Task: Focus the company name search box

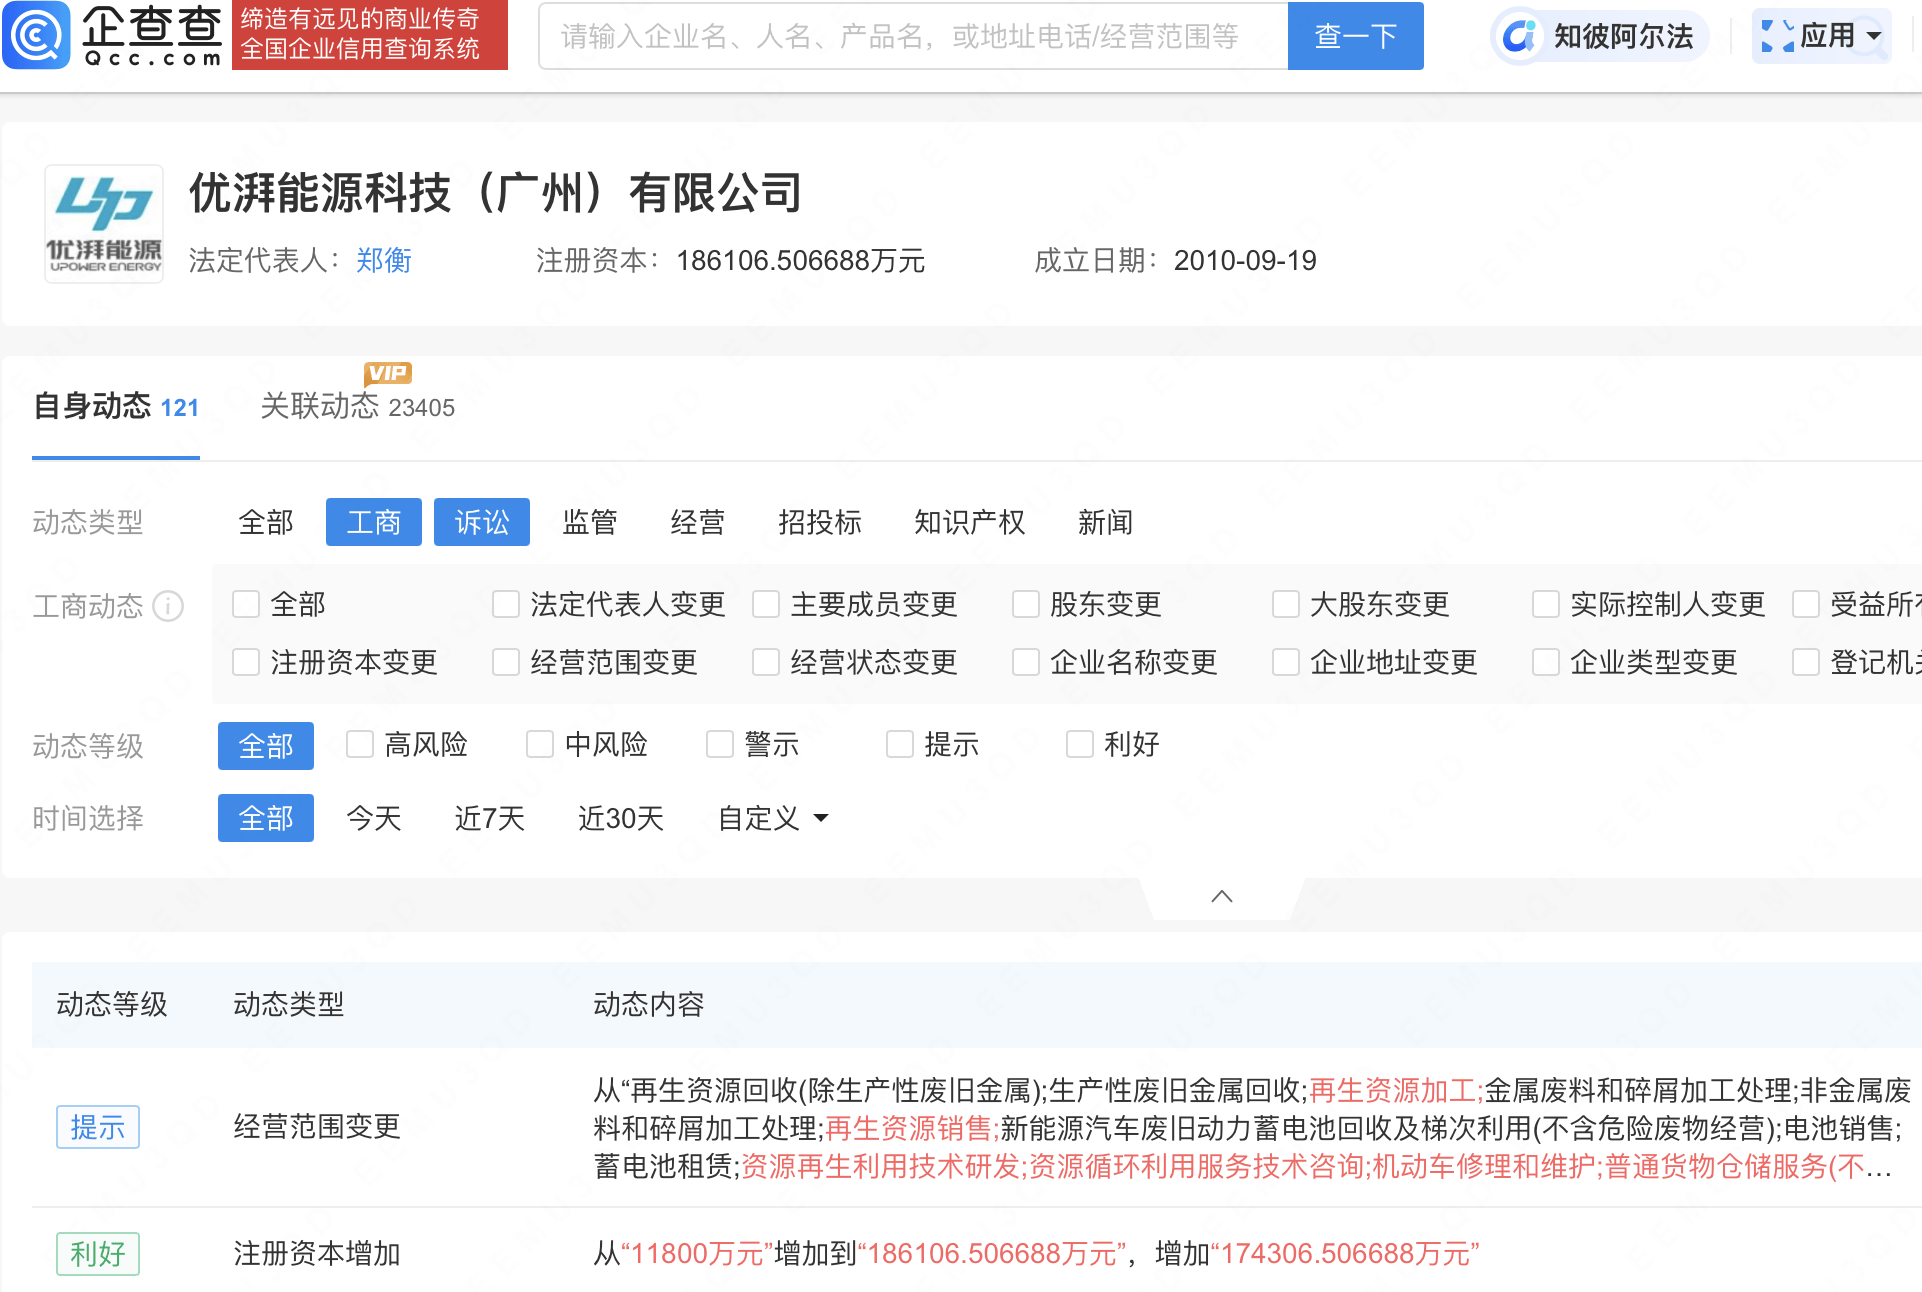Action: 913,36
